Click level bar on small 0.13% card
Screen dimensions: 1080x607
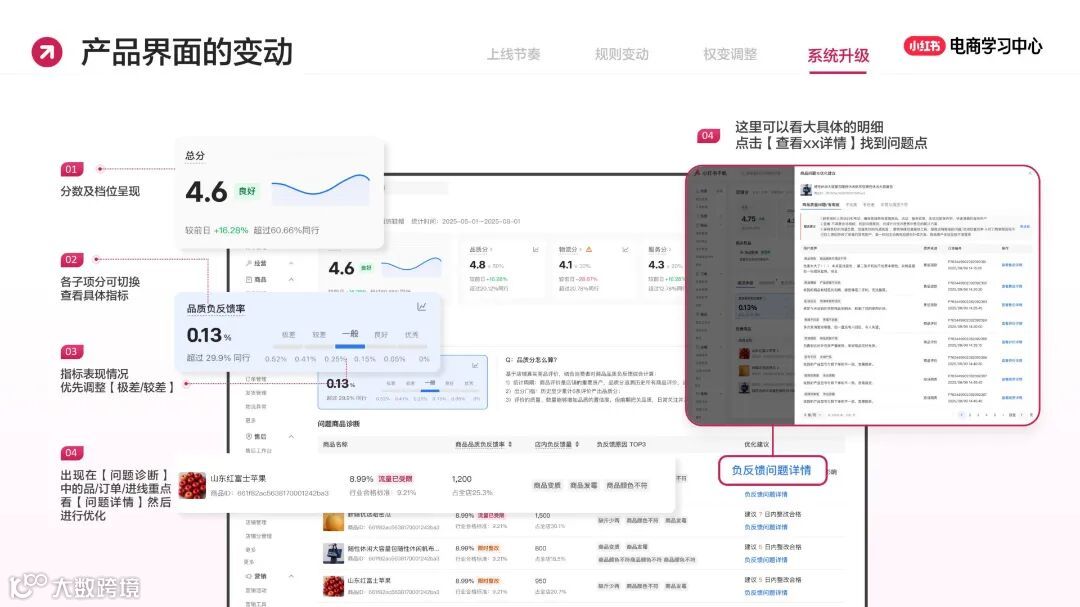pyautogui.click(x=430, y=391)
